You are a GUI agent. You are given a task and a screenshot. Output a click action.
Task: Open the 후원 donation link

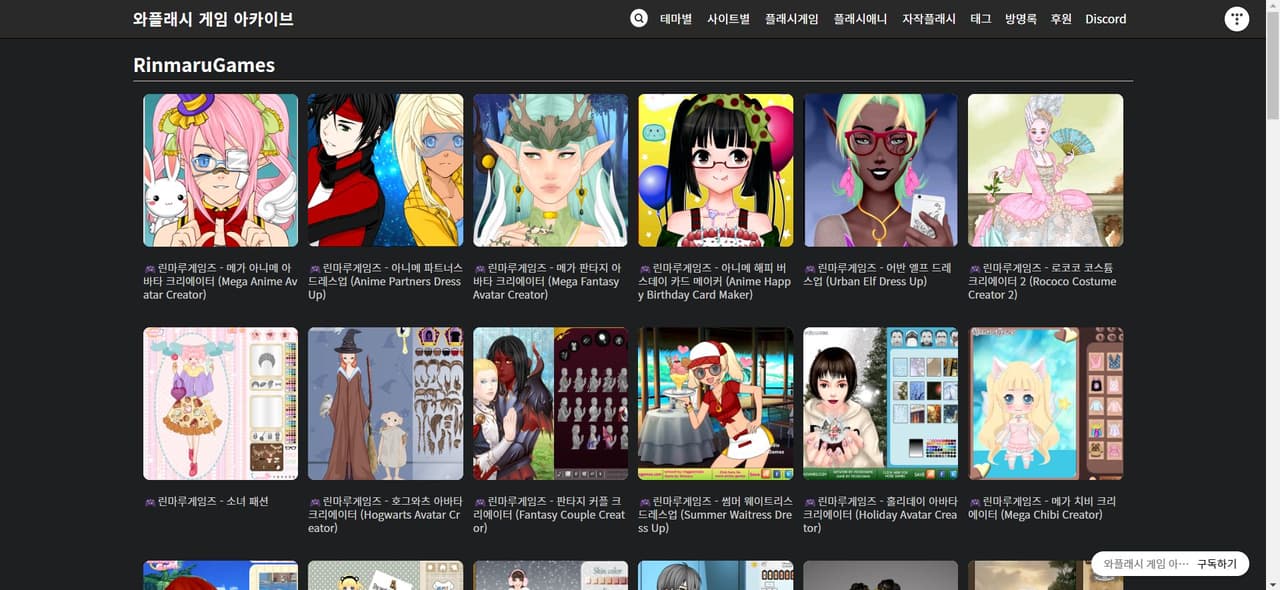[x=1061, y=19]
